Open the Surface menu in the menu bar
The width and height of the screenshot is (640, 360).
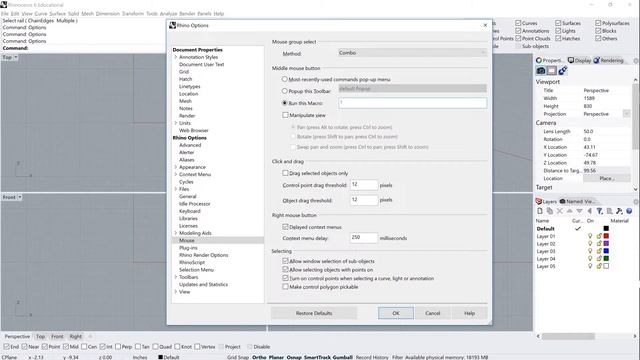(58, 13)
